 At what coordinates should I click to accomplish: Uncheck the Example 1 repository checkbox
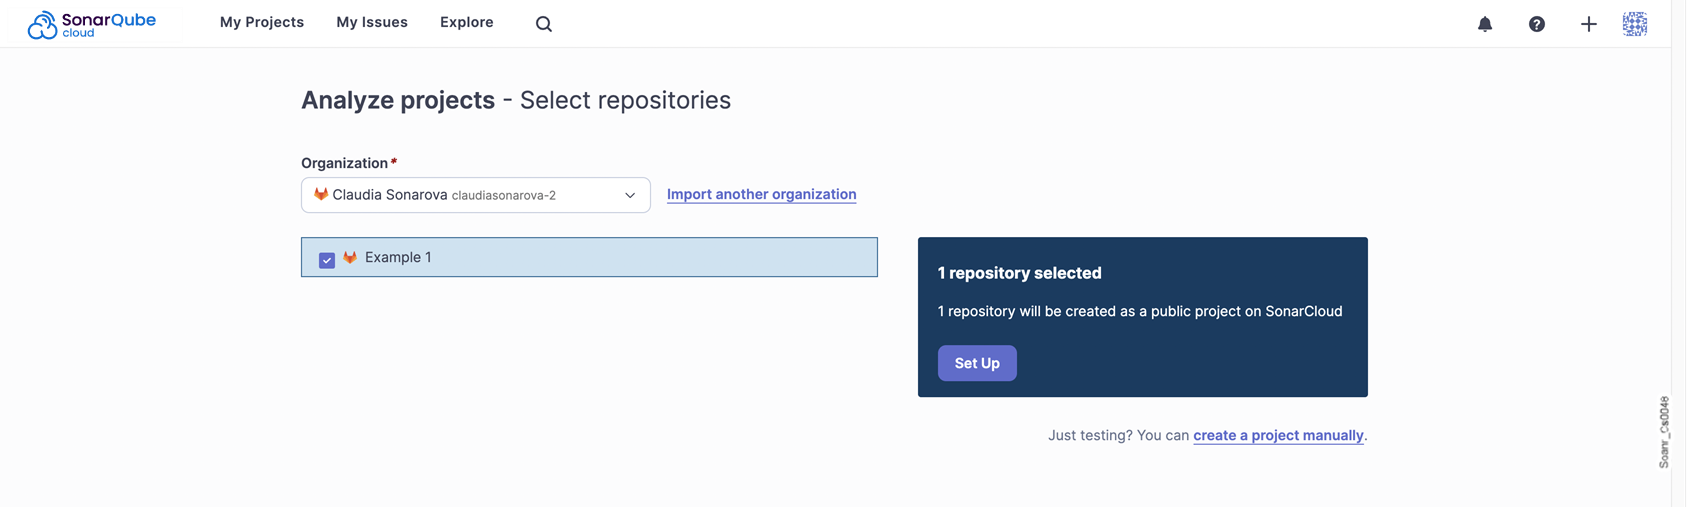click(x=327, y=260)
